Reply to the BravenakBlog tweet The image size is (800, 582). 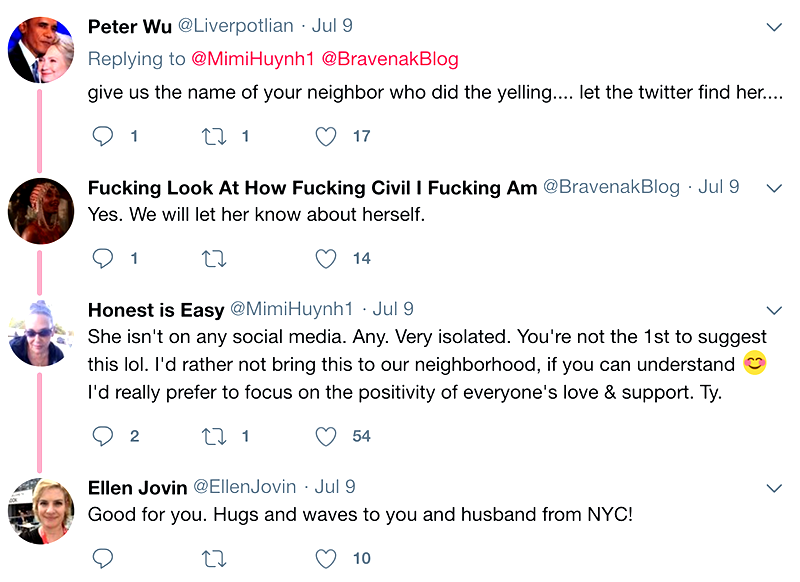point(103,258)
